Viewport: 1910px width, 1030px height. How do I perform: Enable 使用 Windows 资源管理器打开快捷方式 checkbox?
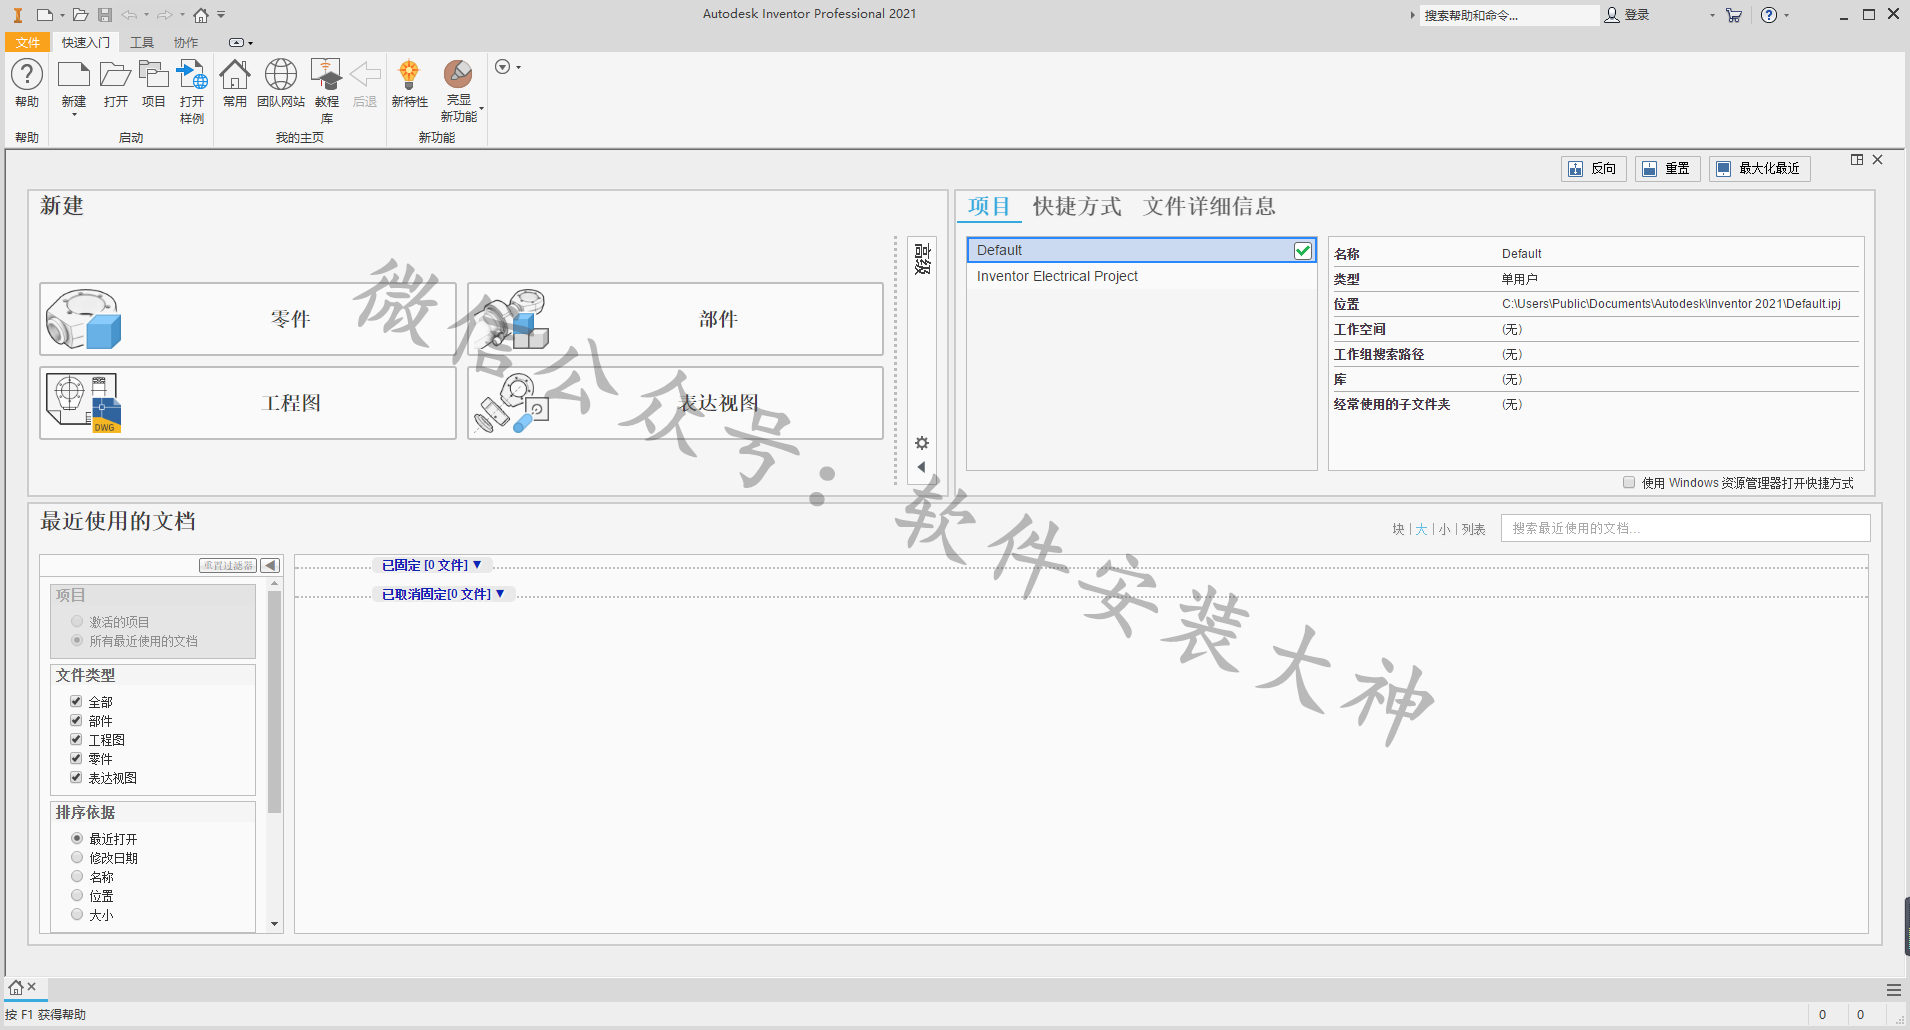point(1629,482)
